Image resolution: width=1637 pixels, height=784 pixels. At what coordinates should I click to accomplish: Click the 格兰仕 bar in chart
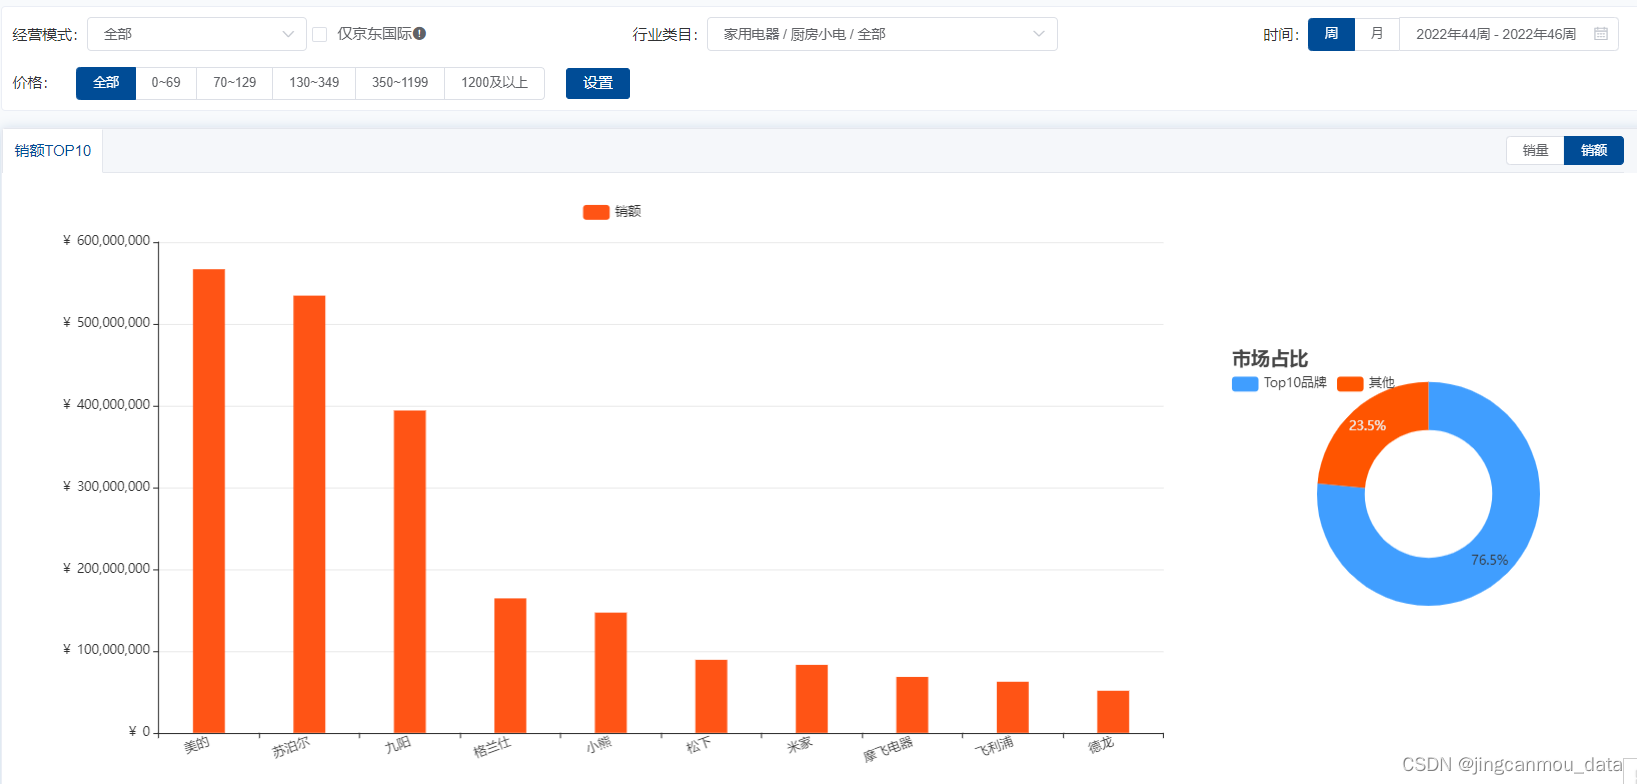coord(510,666)
